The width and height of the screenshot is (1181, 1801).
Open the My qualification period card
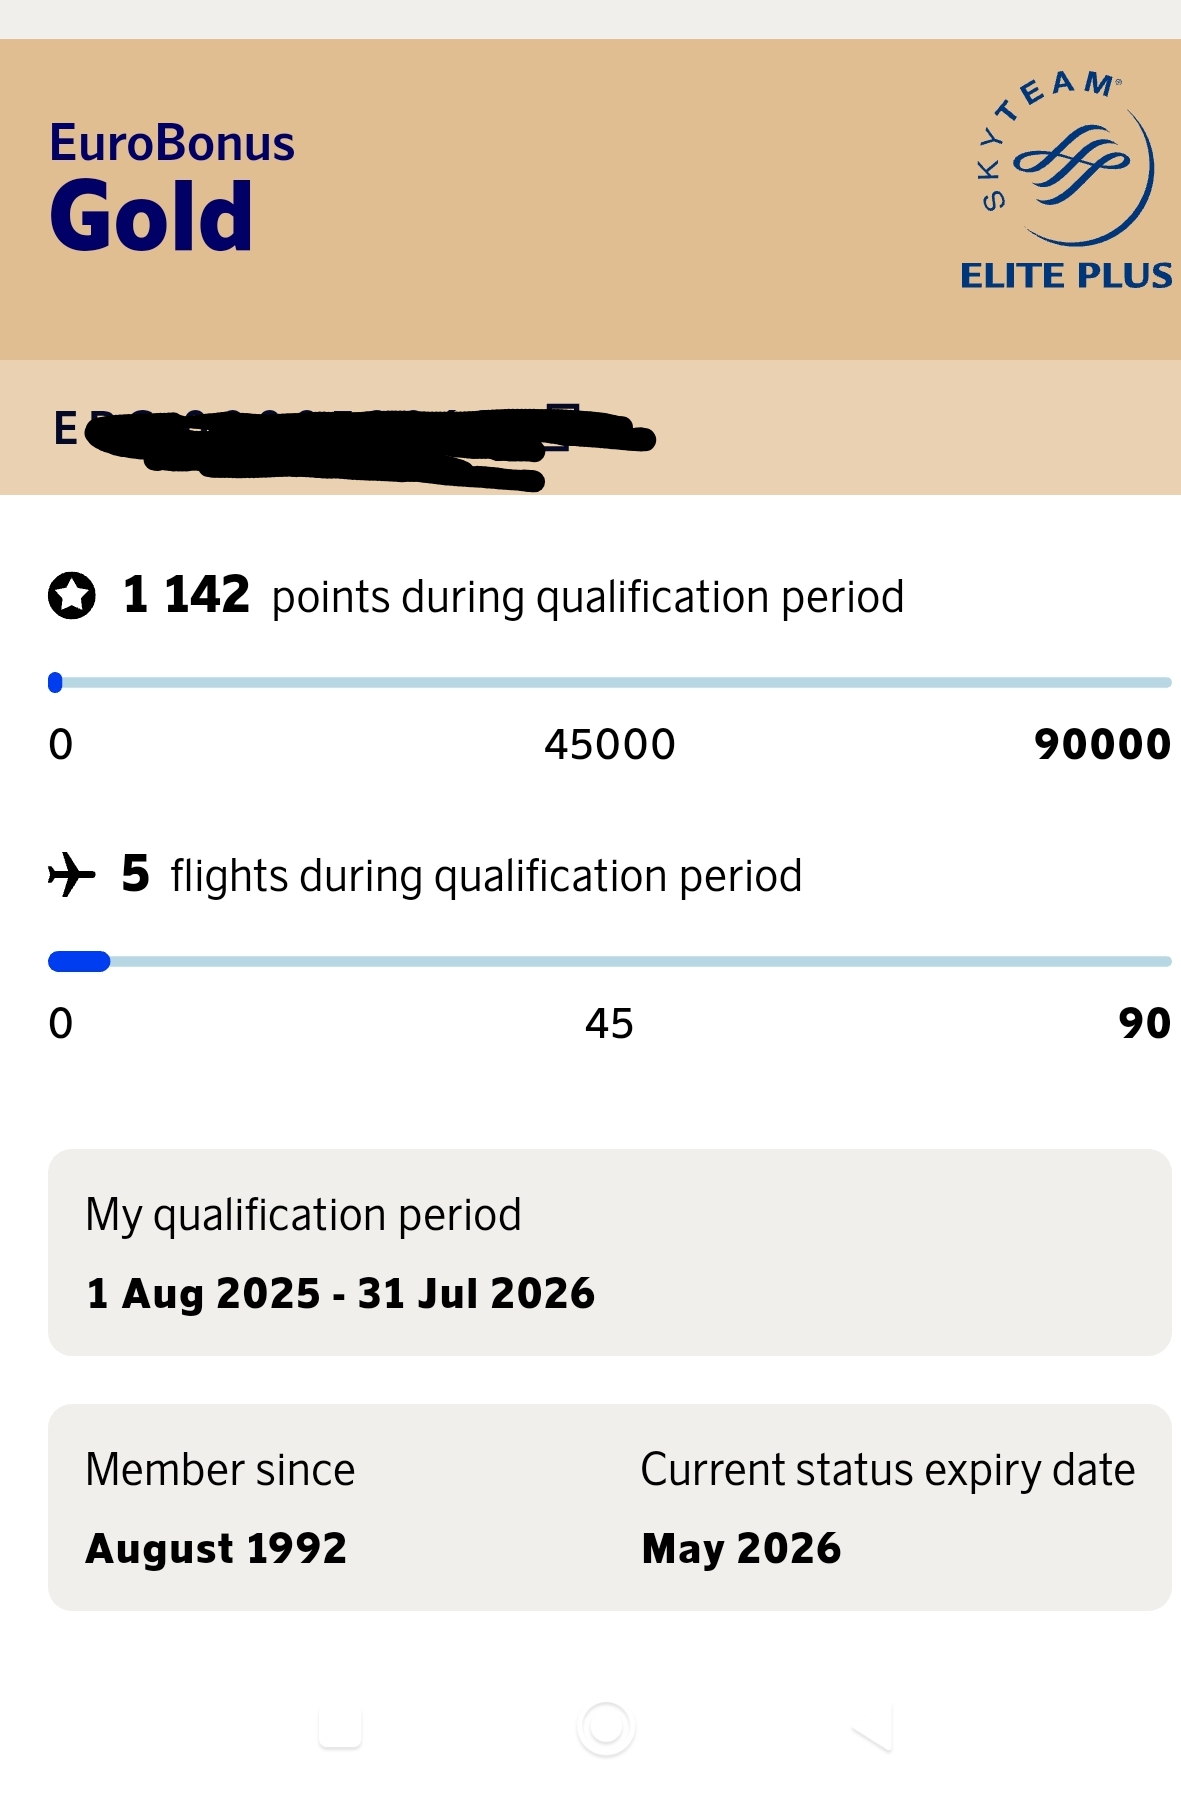pos(610,1252)
